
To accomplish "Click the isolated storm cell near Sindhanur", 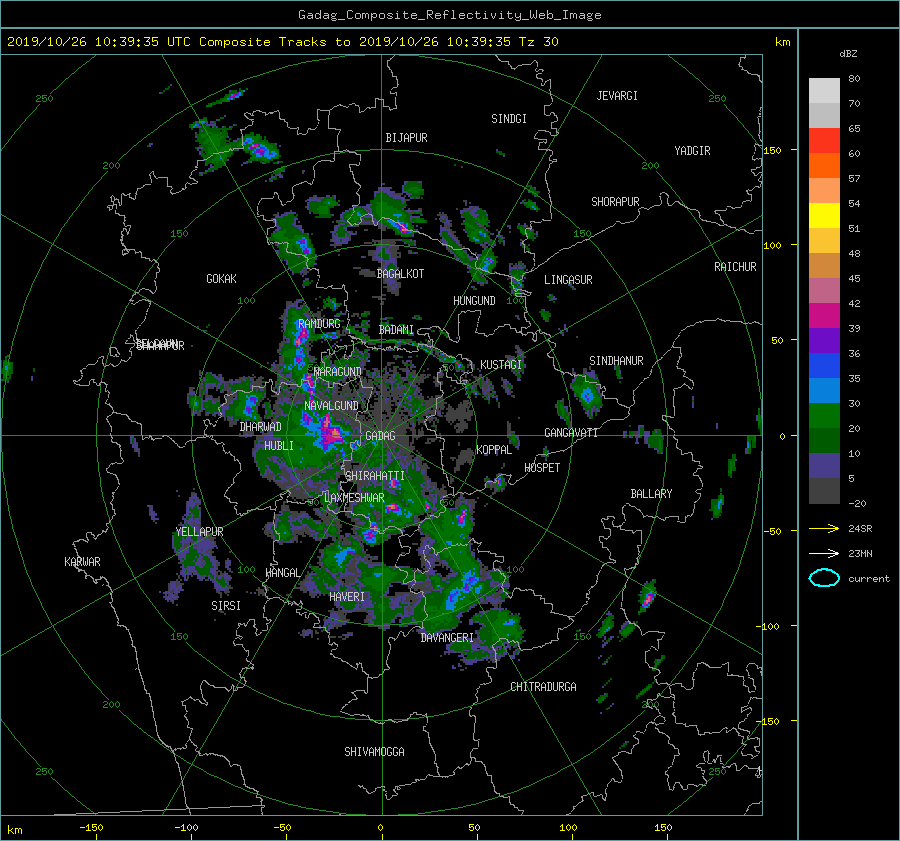I will [587, 393].
